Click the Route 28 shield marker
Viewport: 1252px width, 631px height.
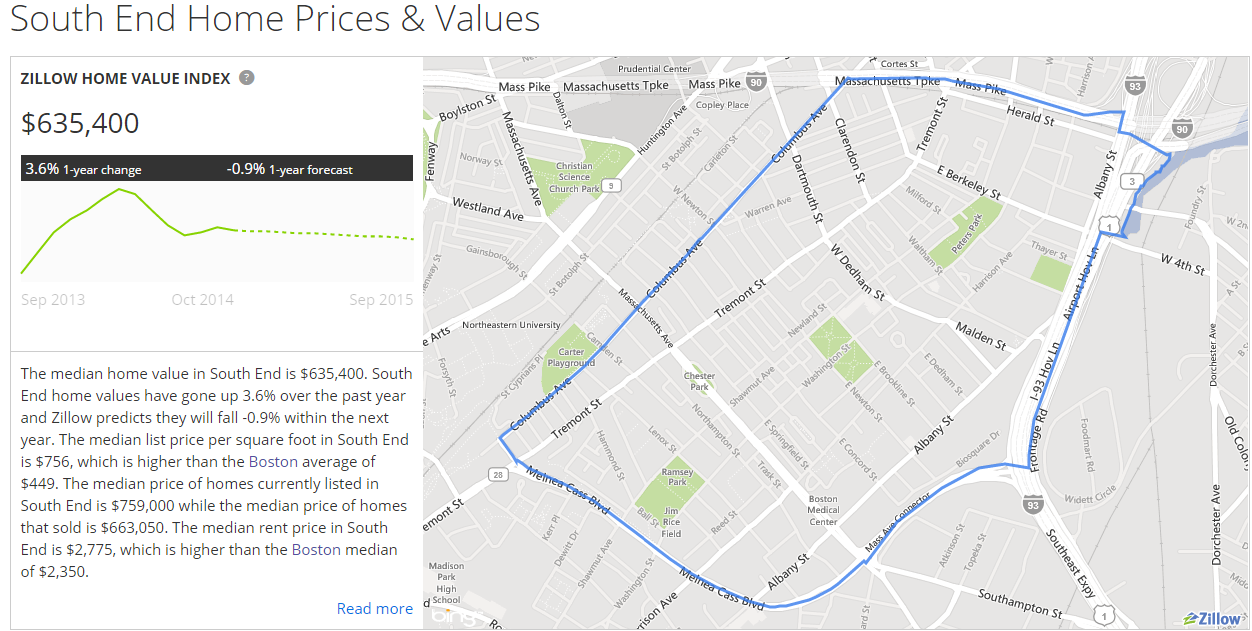497,477
